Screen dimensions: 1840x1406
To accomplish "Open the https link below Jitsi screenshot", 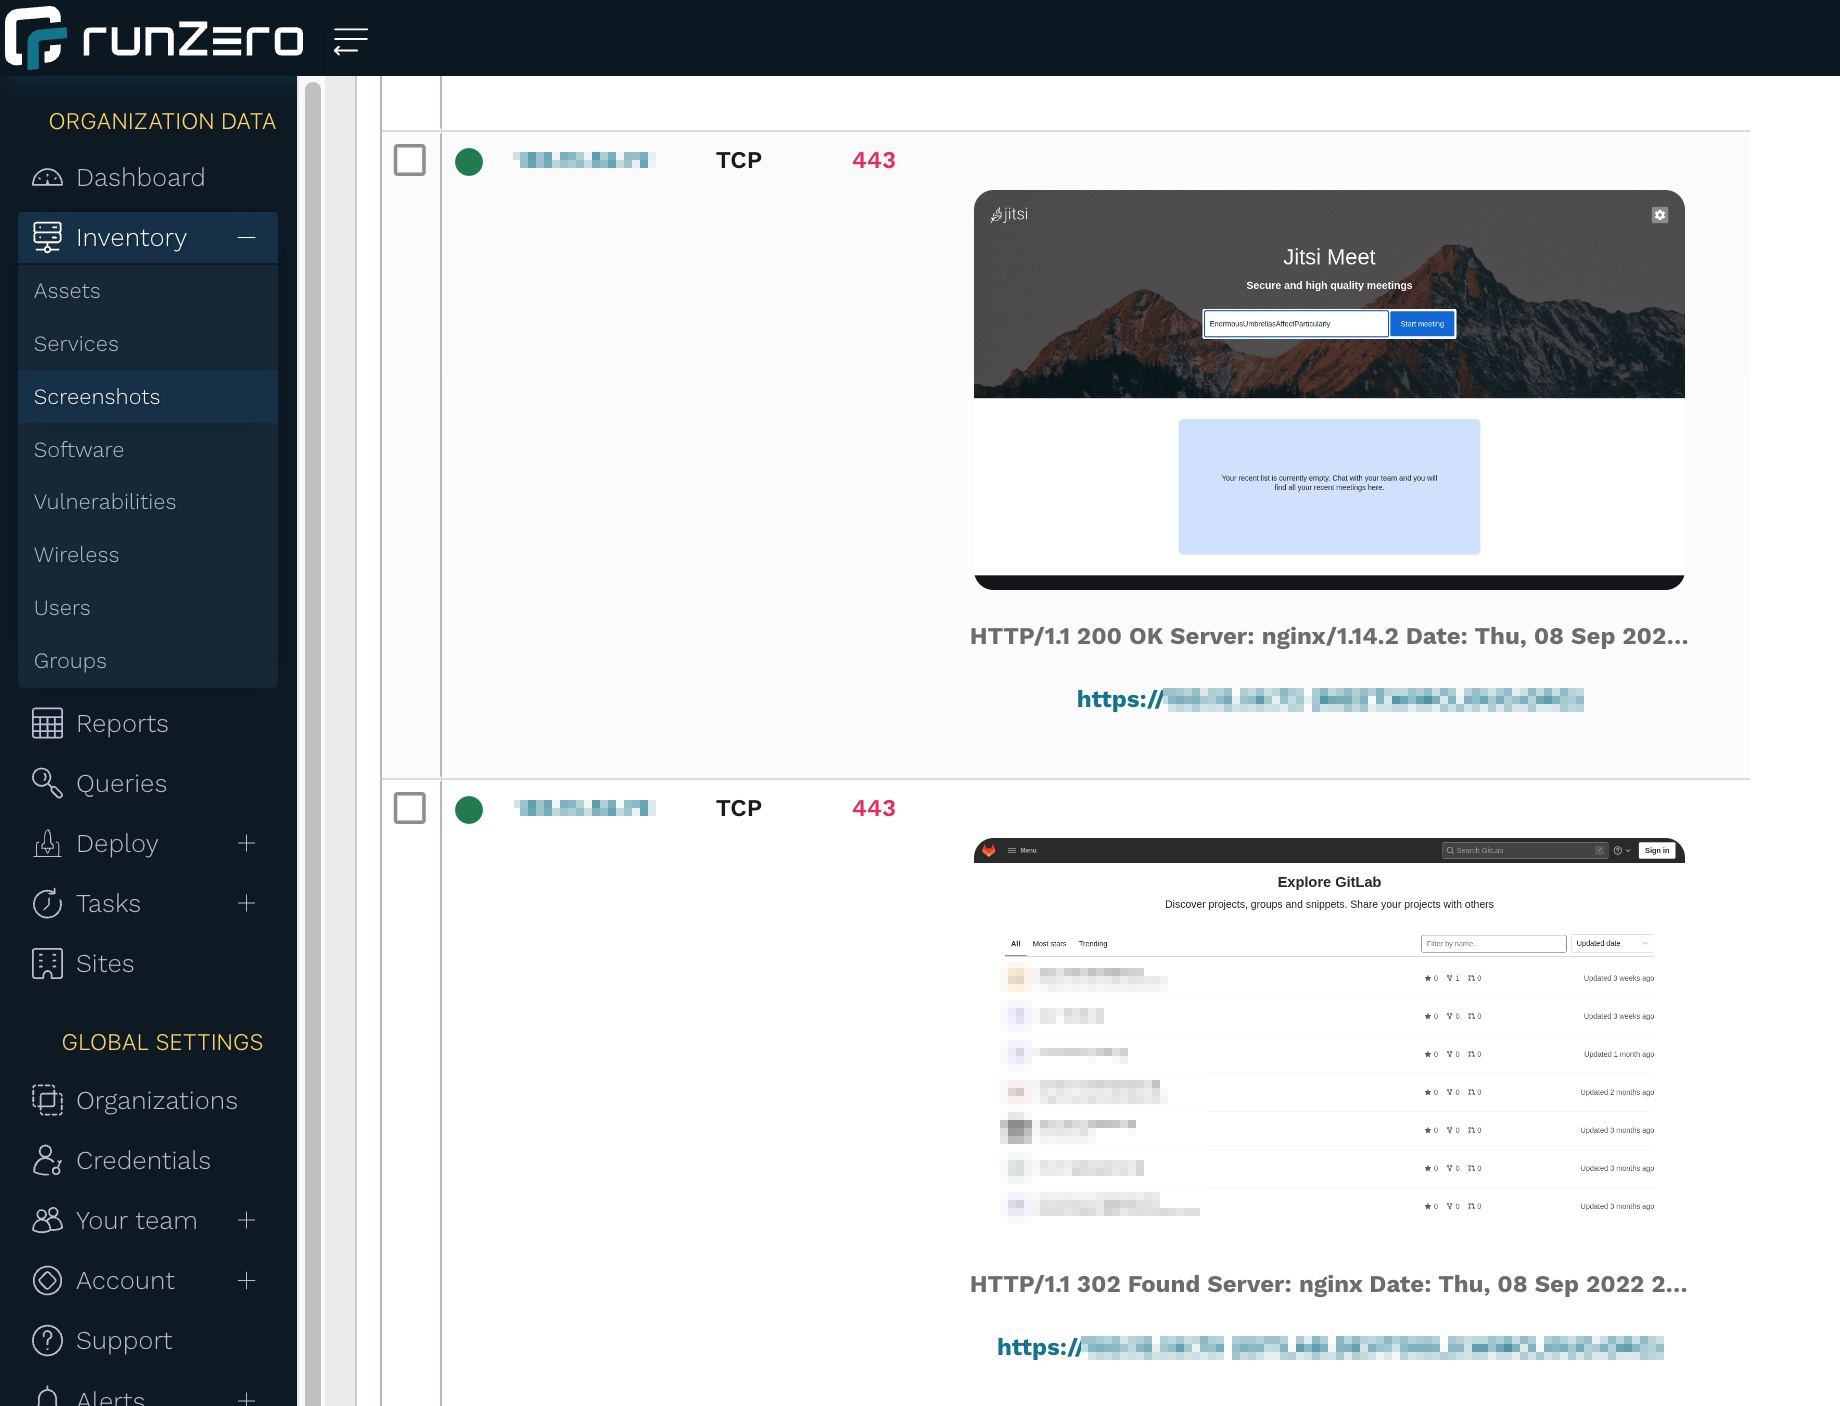I will click(1330, 699).
